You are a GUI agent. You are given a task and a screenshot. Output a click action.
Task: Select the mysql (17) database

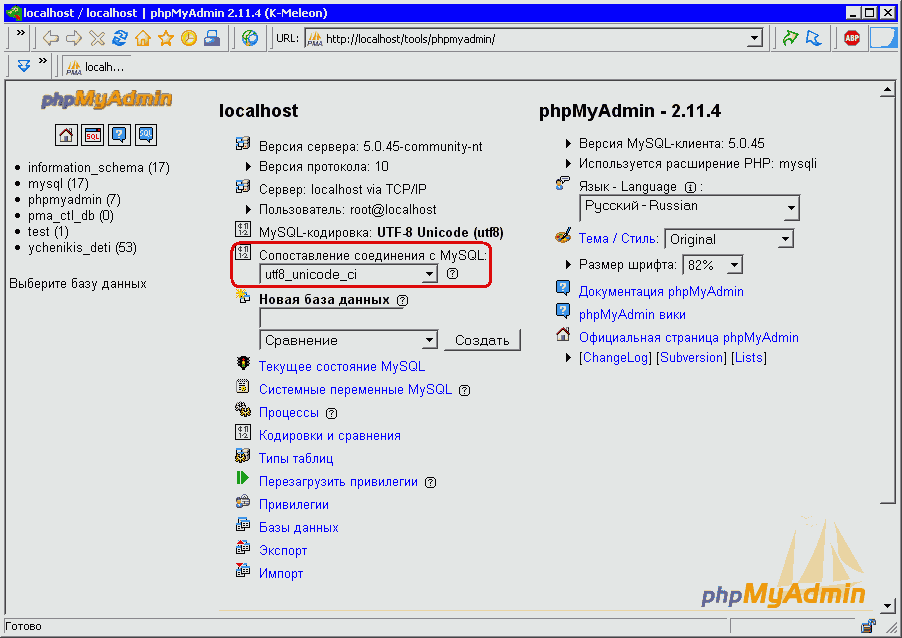[x=58, y=184]
